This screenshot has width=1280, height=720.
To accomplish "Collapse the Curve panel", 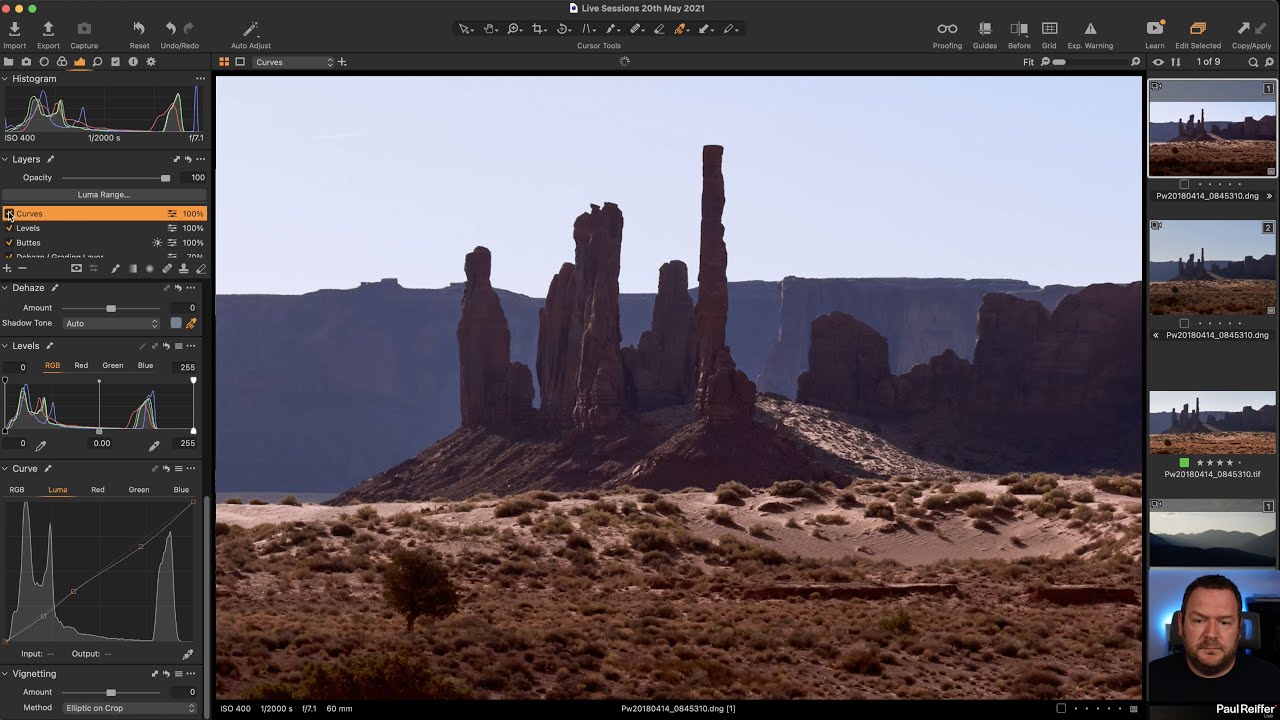I will [x=5, y=468].
